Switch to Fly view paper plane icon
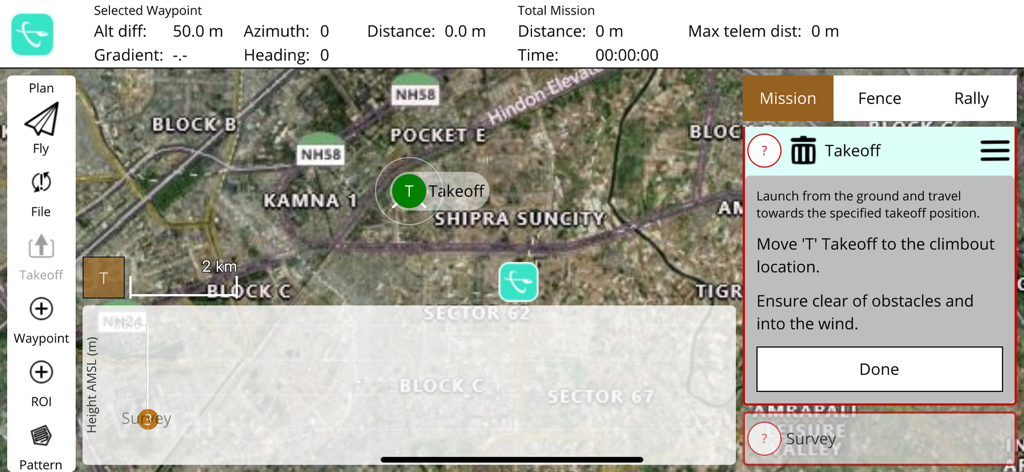Screen dimensions: 1024x472 click(41, 119)
